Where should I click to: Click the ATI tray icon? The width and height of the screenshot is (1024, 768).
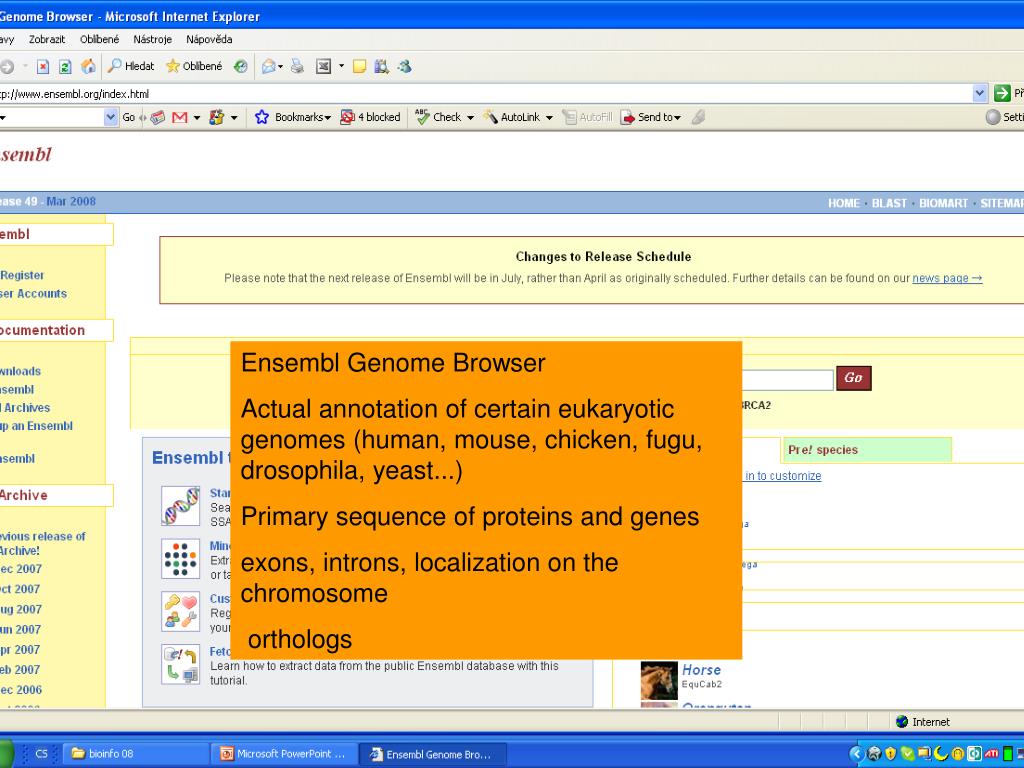click(x=991, y=754)
